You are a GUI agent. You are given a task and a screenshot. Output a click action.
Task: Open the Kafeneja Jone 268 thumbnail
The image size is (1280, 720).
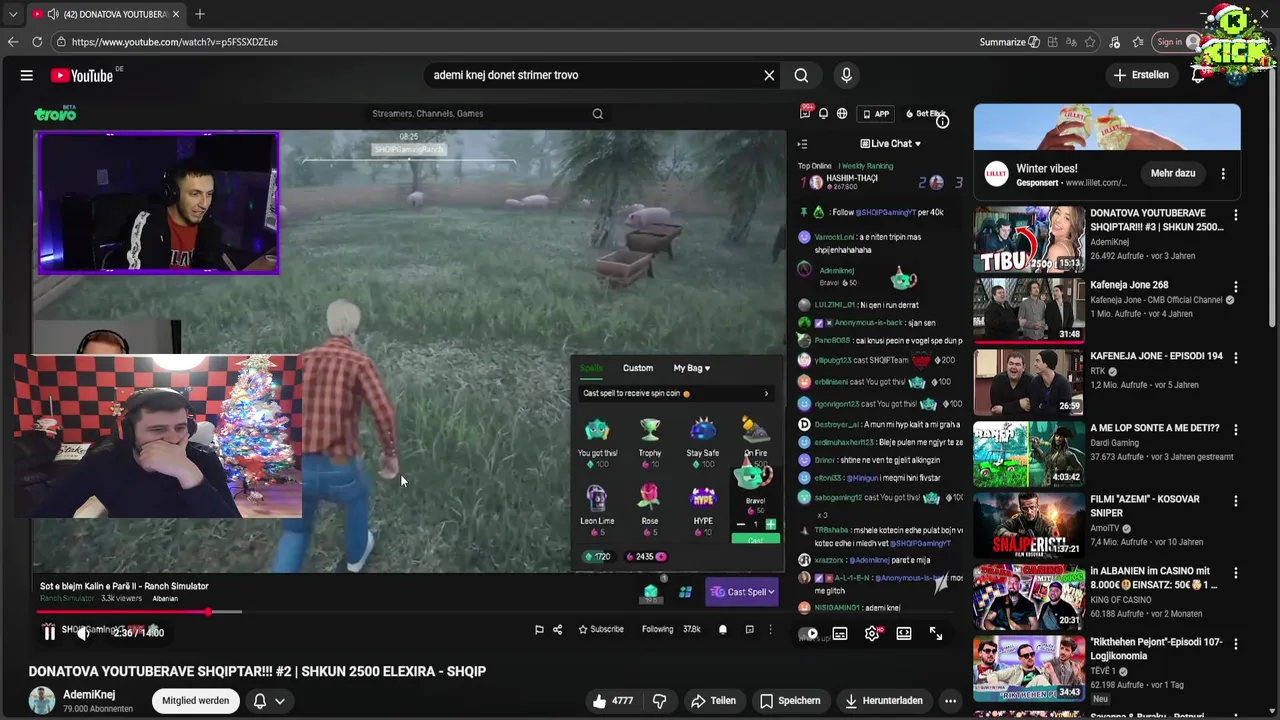point(1029,311)
